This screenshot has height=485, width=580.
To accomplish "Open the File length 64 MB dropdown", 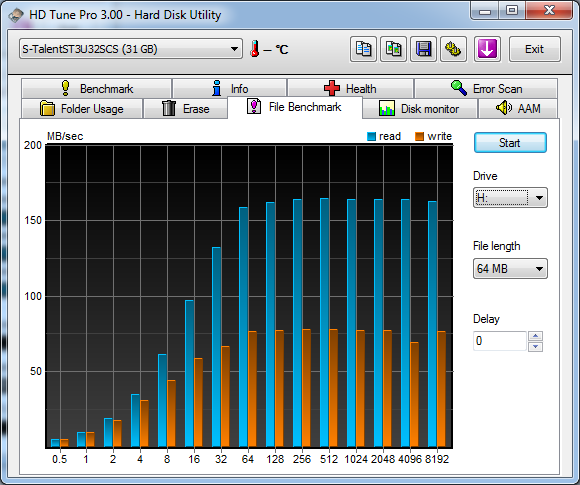I will pos(510,268).
